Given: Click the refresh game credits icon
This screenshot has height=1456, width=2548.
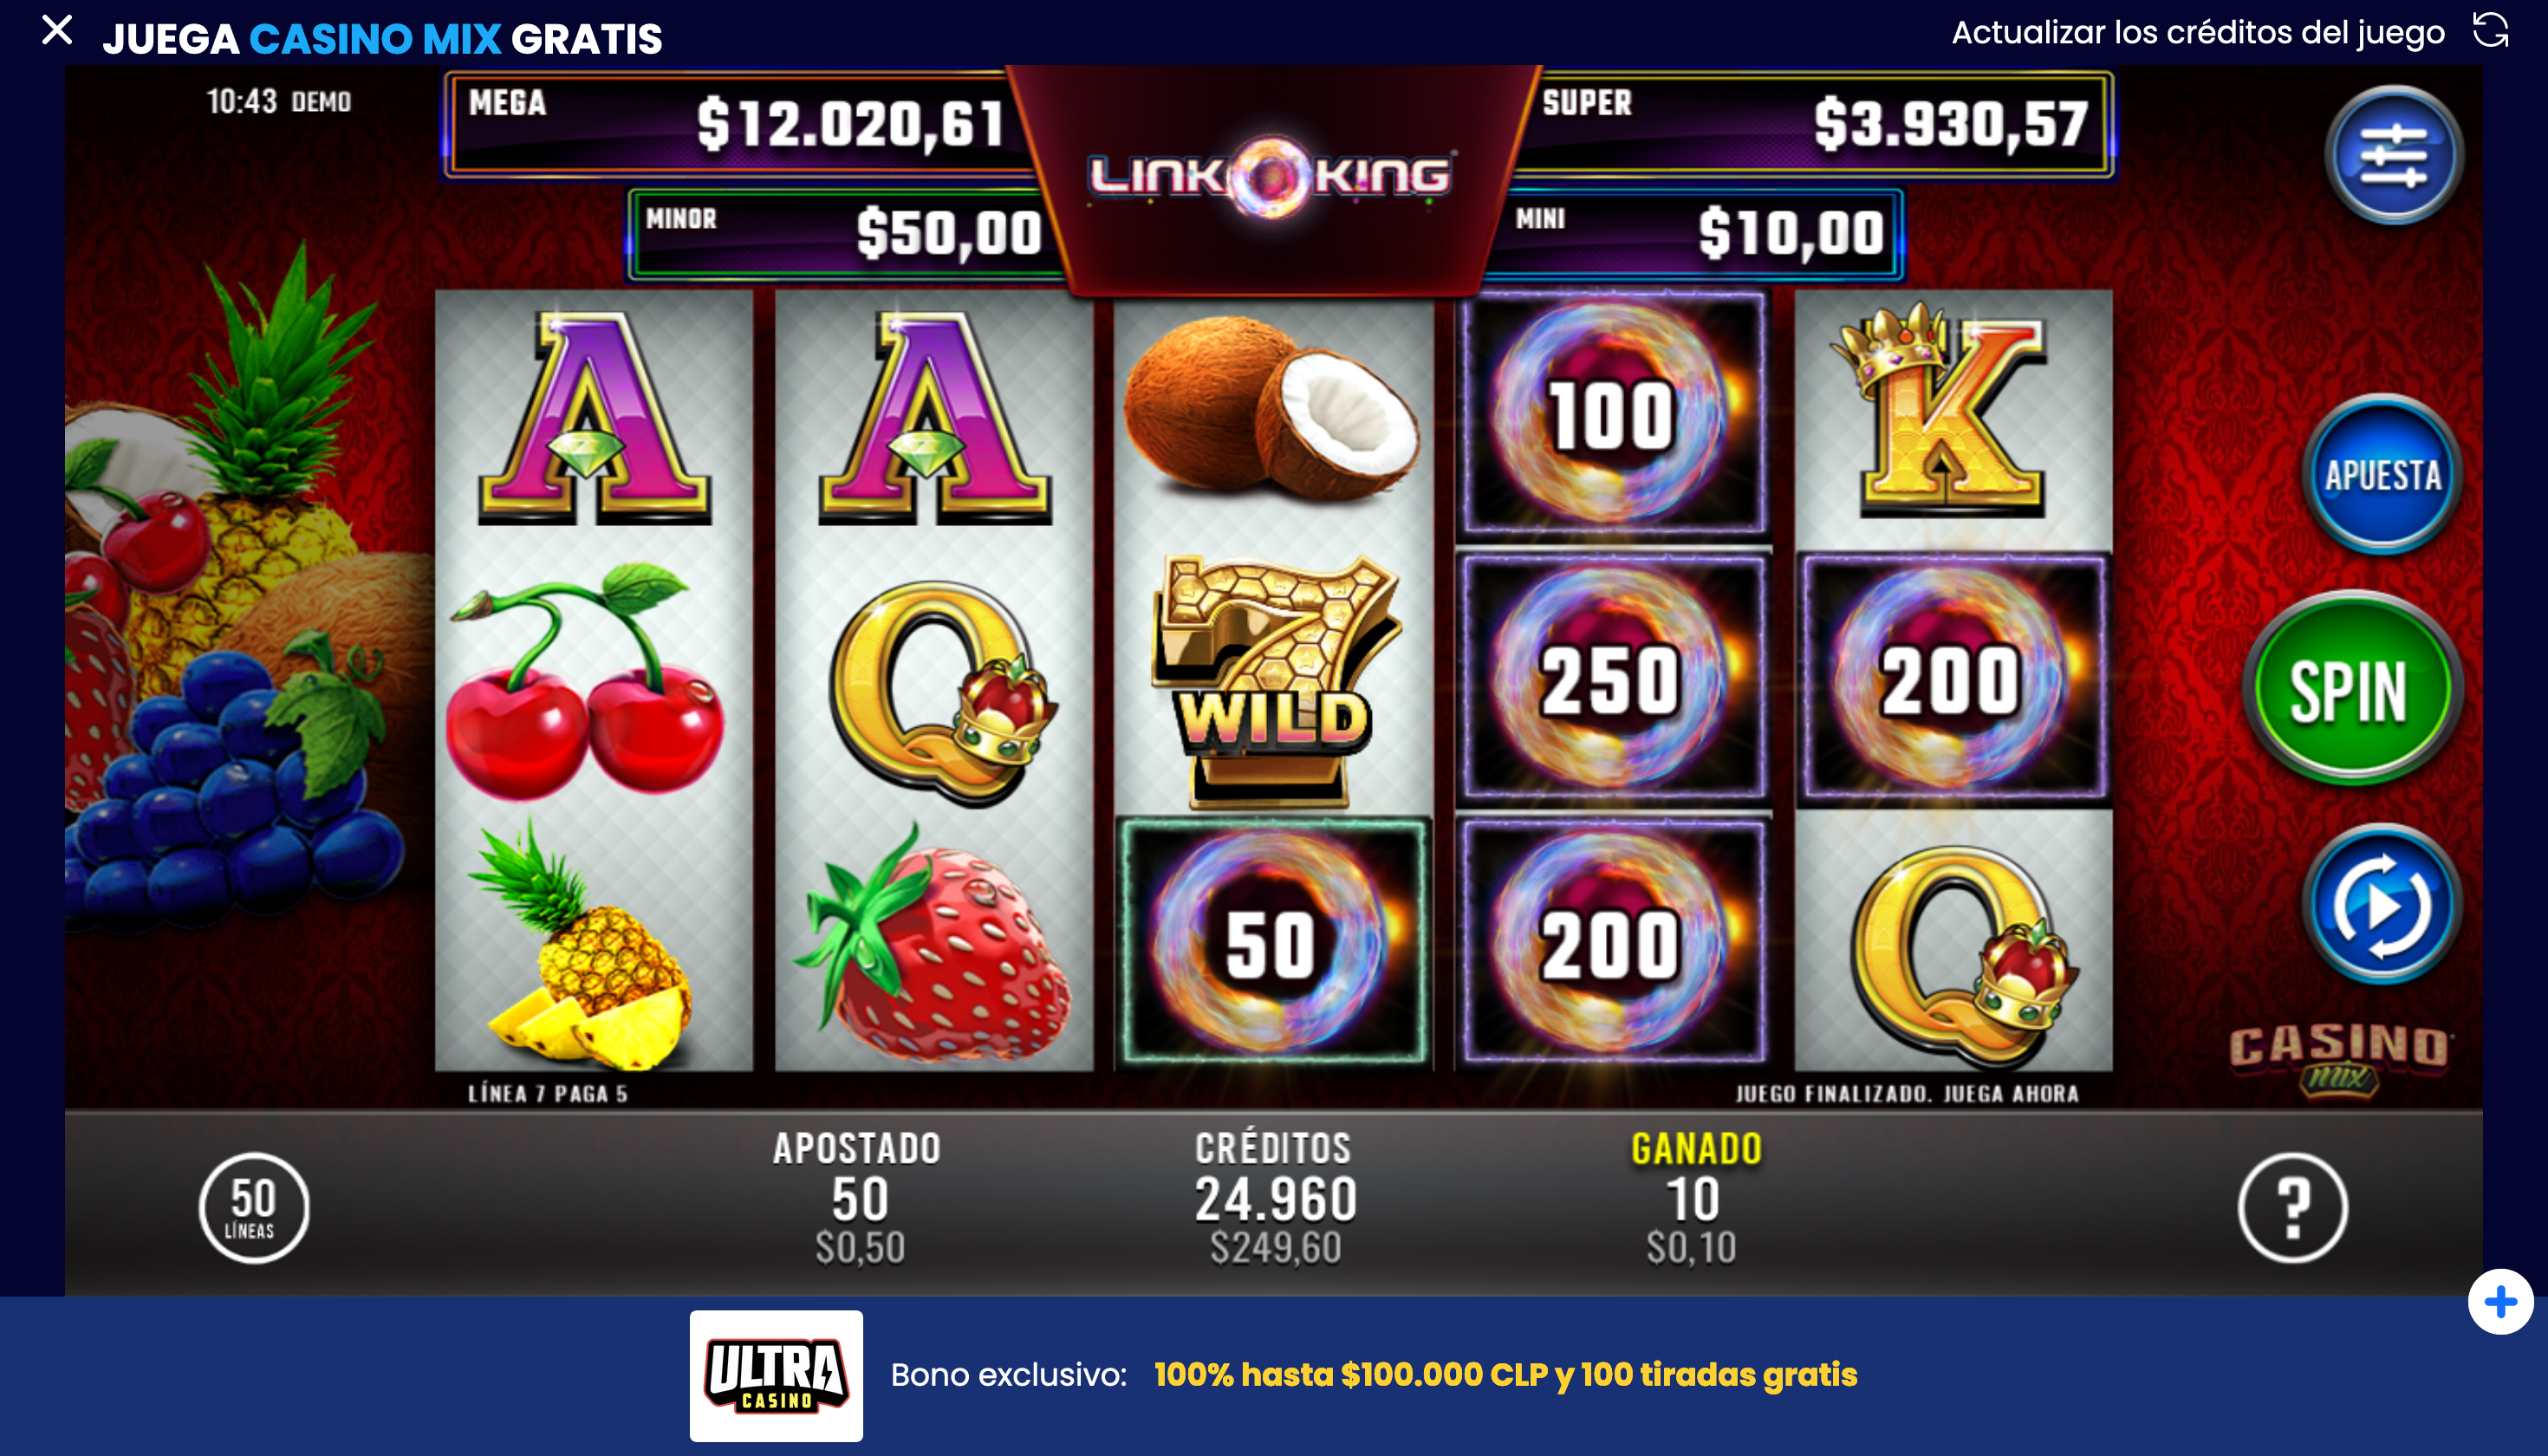Looking at the screenshot, I should click(x=2490, y=32).
